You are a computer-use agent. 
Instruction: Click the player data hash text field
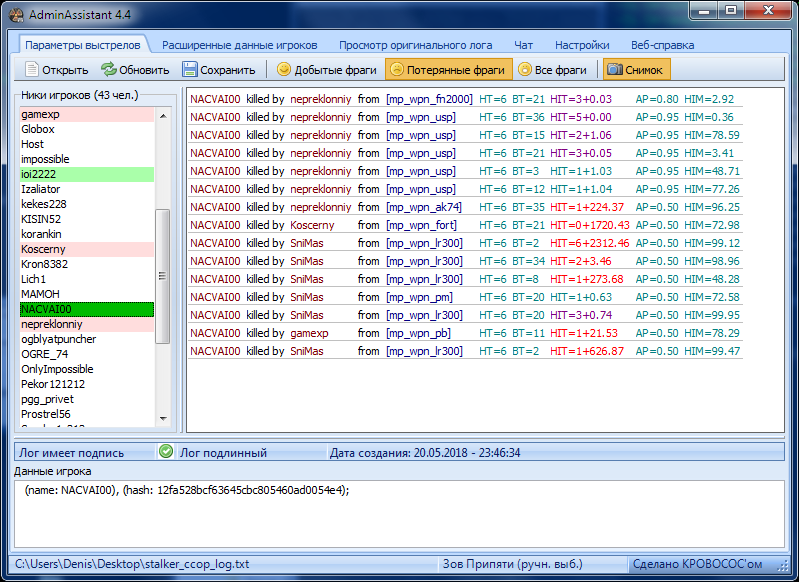click(x=399, y=514)
